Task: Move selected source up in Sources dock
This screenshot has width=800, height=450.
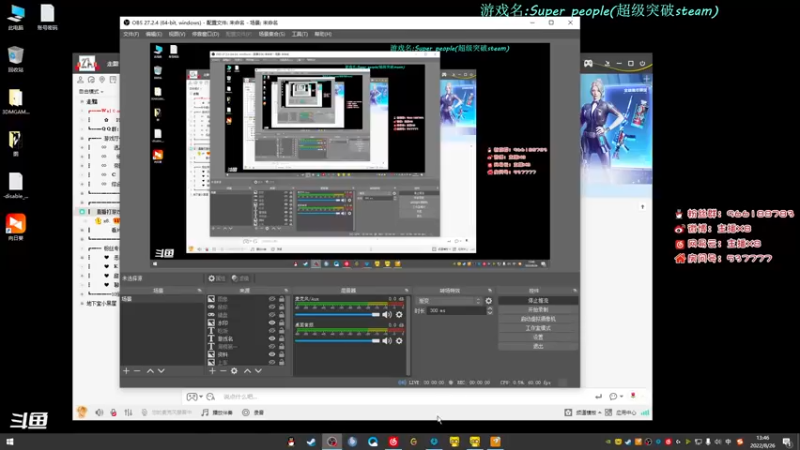Action: [x=247, y=371]
